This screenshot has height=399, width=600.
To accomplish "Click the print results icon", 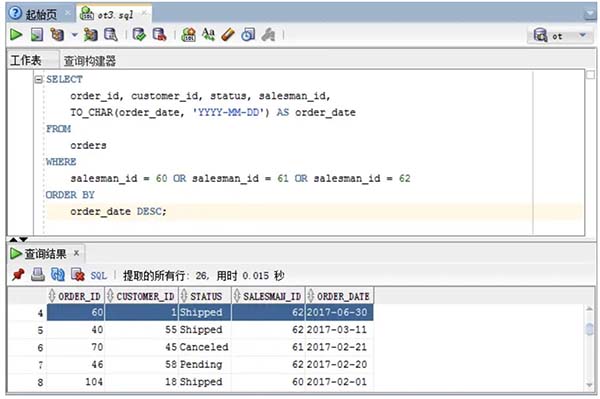I will pos(38,275).
